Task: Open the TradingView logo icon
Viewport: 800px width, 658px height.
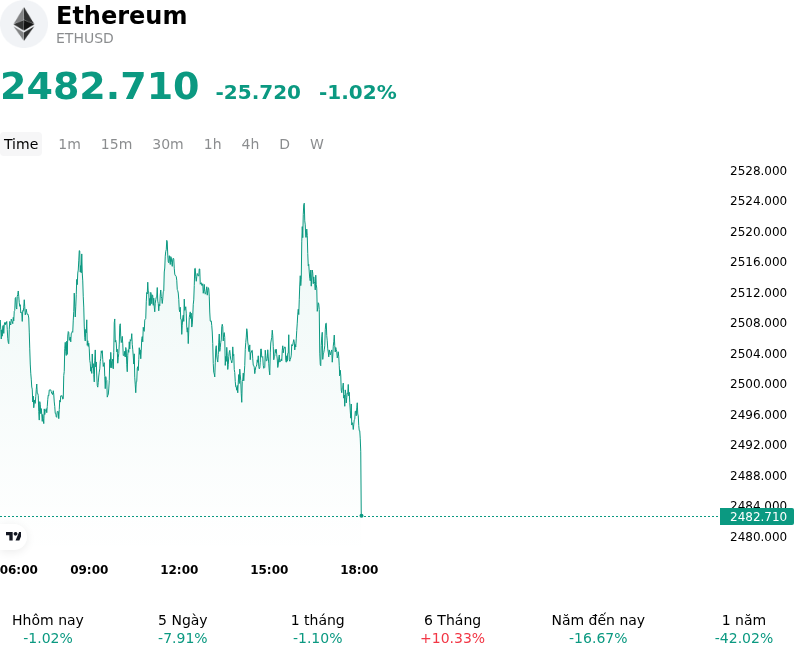Action: [x=14, y=536]
